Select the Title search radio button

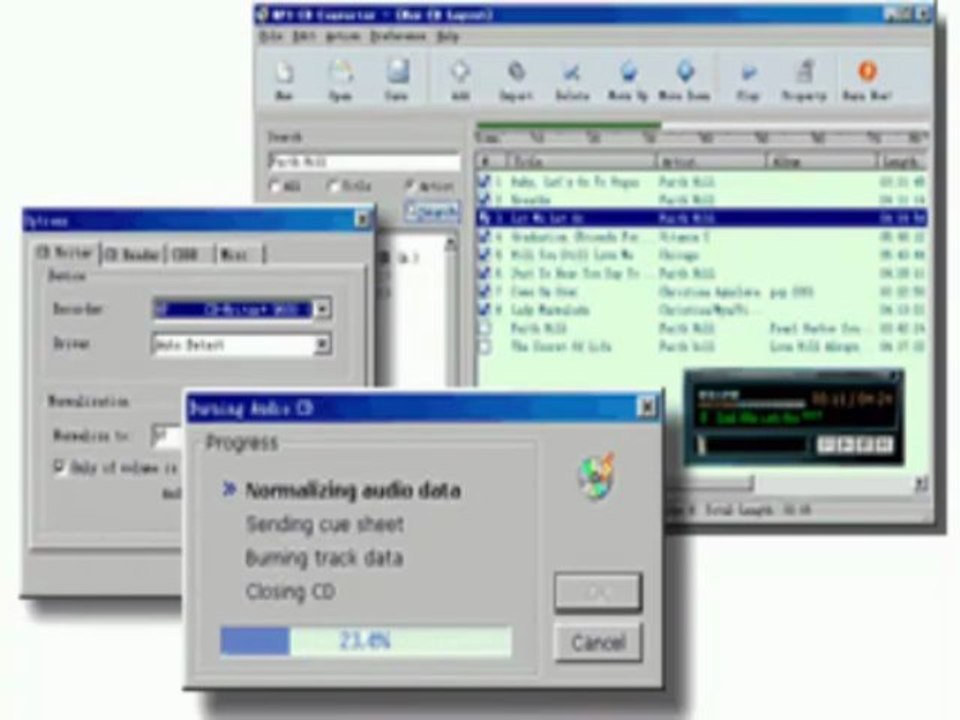pos(333,186)
